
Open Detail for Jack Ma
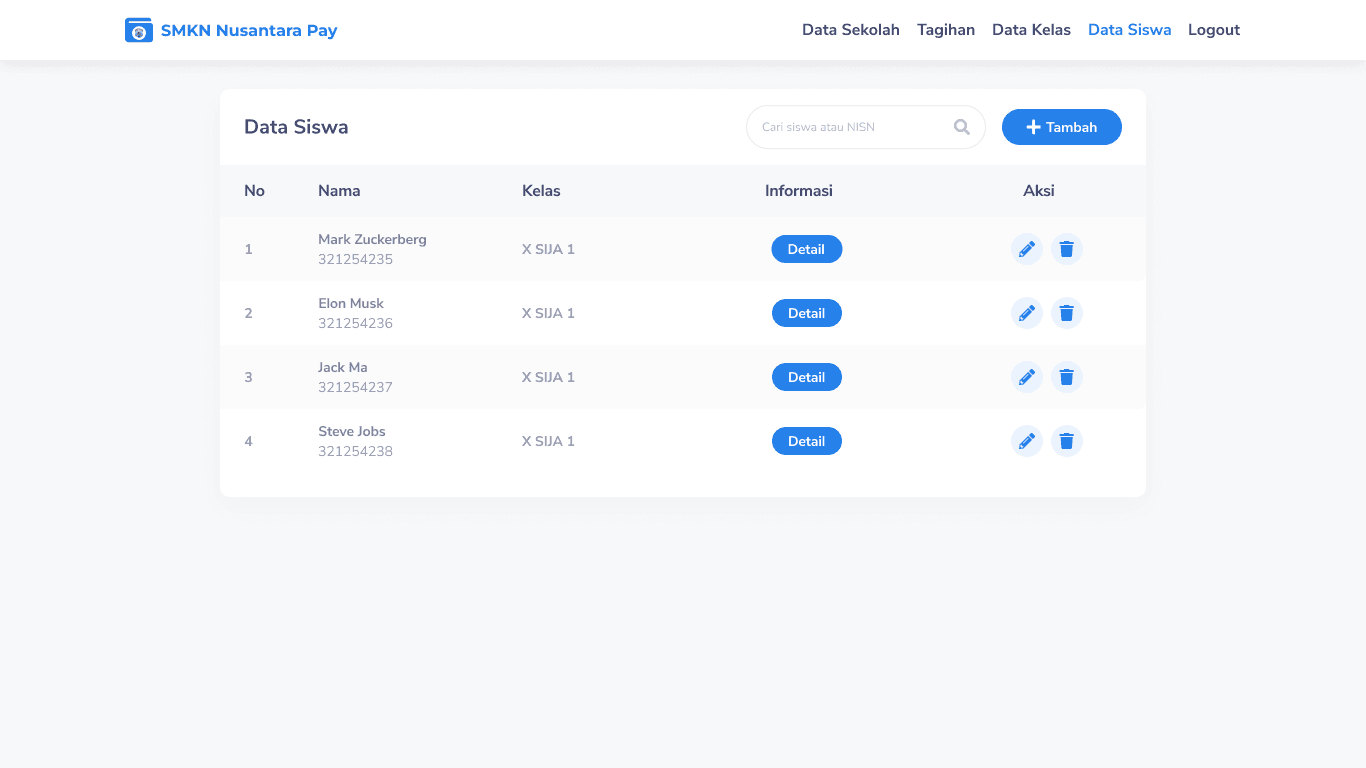point(806,377)
